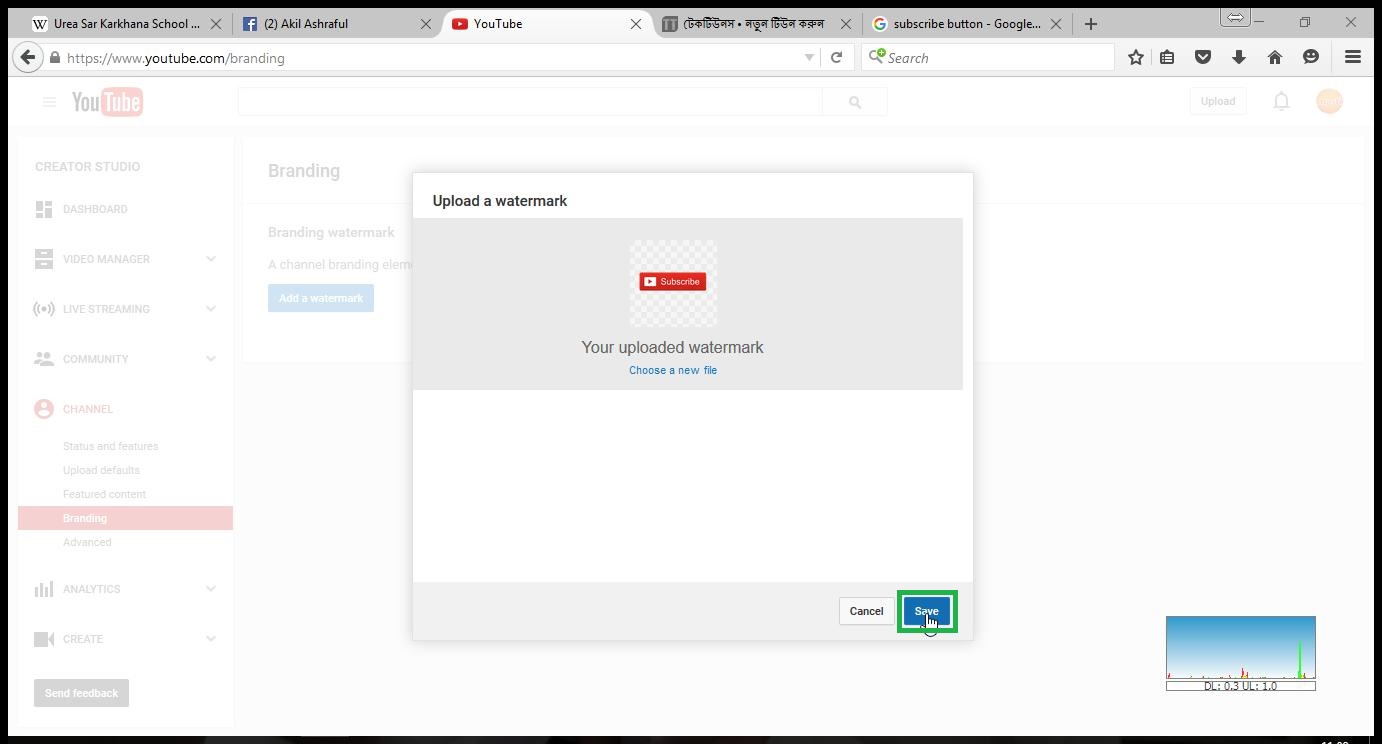The width and height of the screenshot is (1382, 744).
Task: Go back using browser back arrow
Action: coord(28,57)
